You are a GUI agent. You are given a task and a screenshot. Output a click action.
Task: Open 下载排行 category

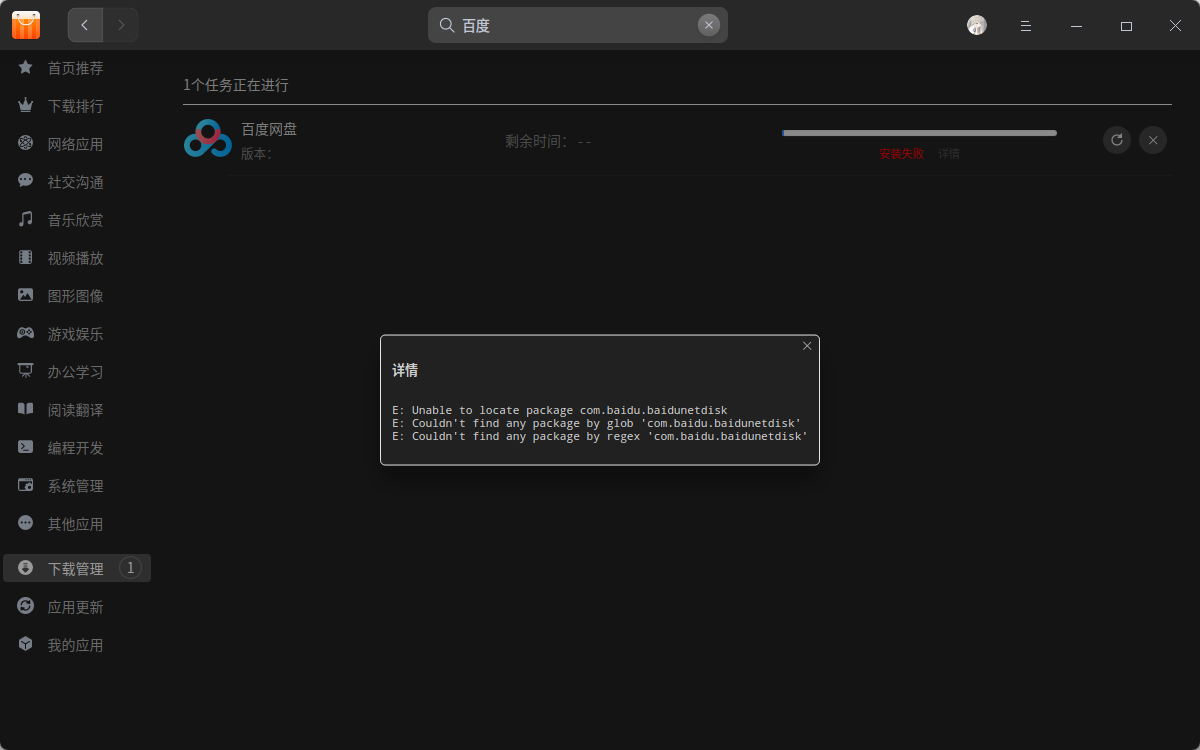pos(77,106)
